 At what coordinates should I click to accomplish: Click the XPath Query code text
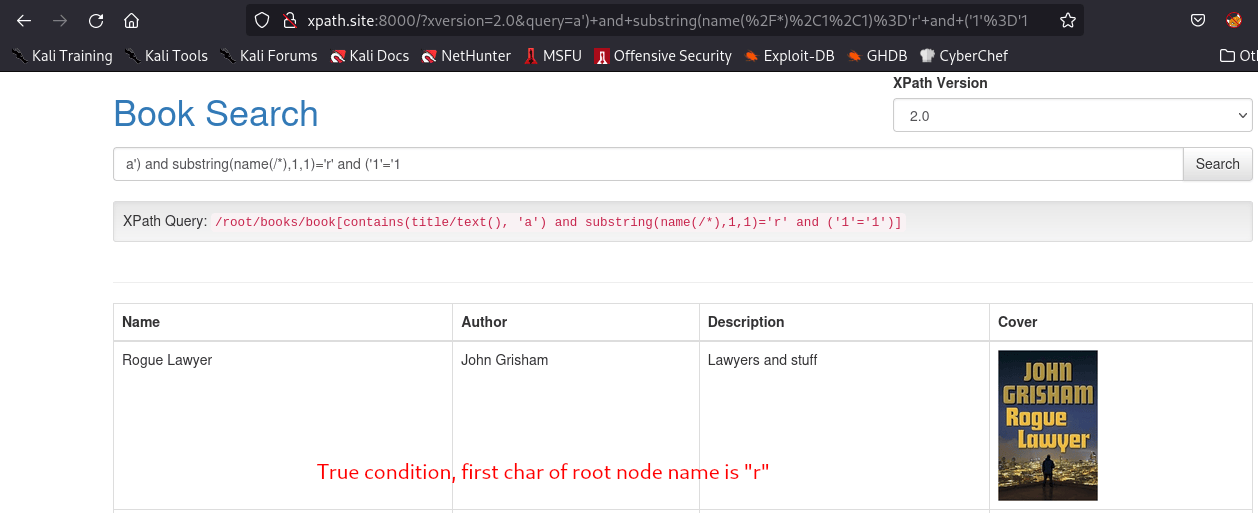pyautogui.click(x=558, y=222)
